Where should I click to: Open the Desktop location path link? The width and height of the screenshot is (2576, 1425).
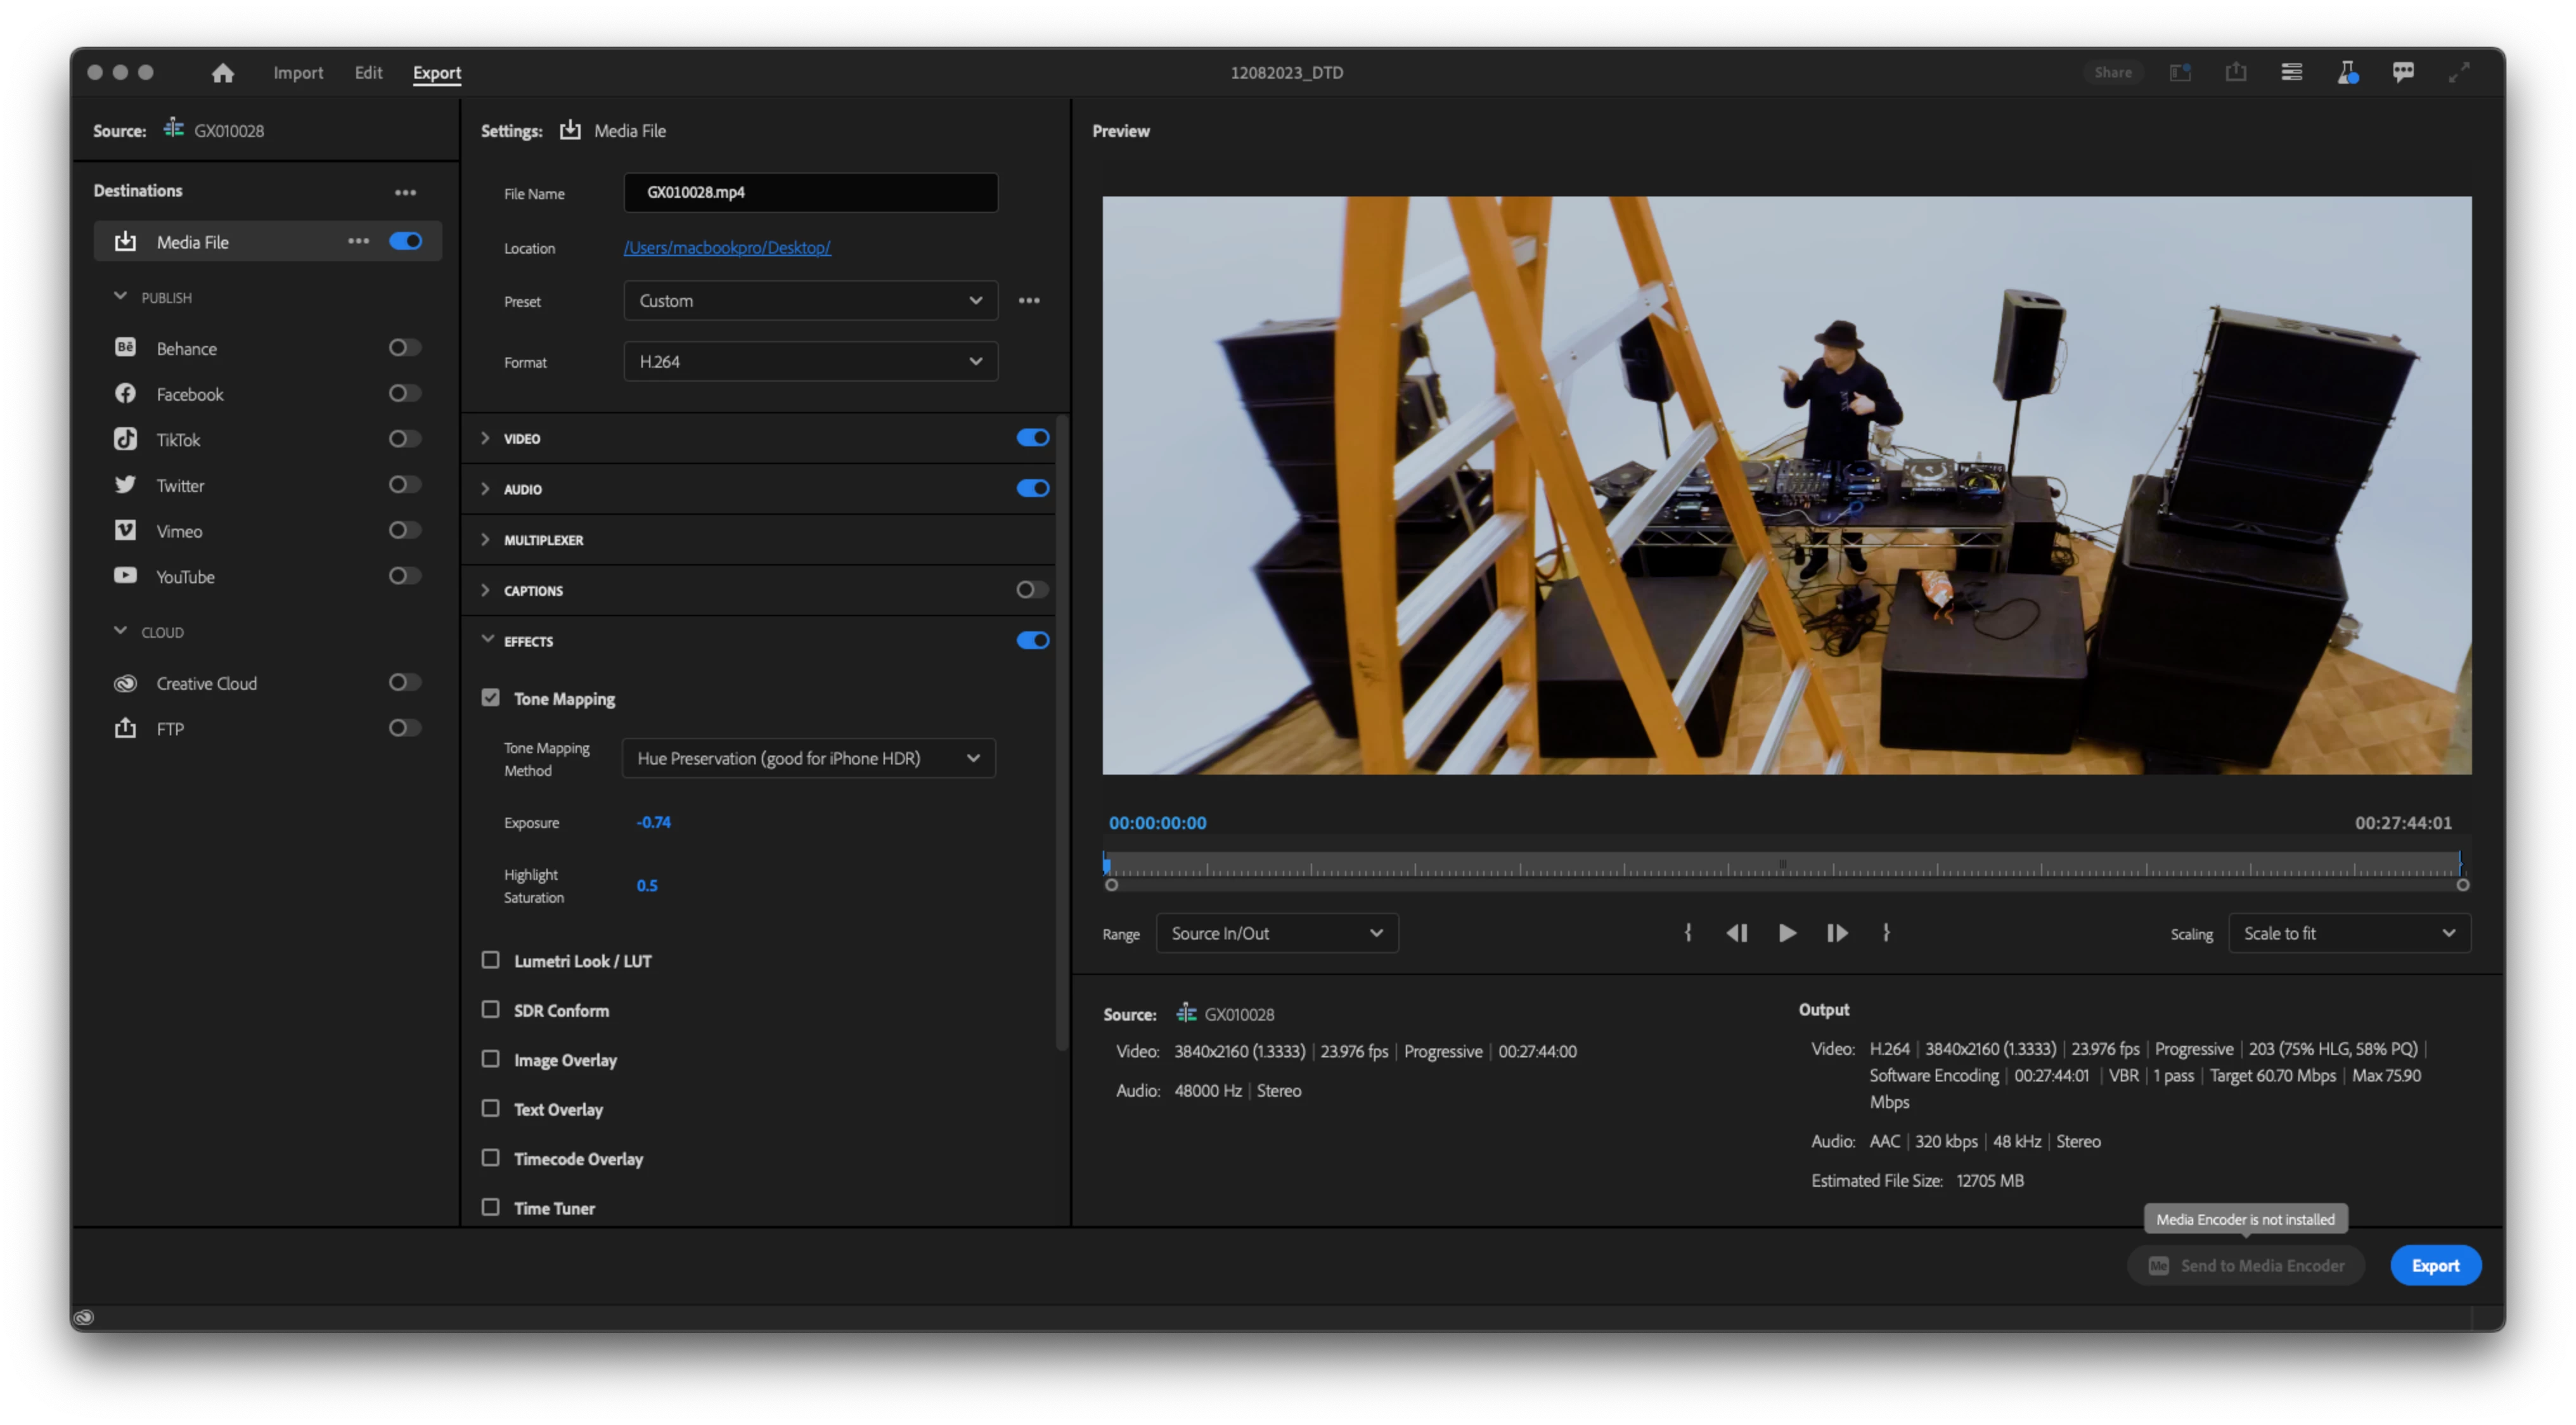point(727,248)
